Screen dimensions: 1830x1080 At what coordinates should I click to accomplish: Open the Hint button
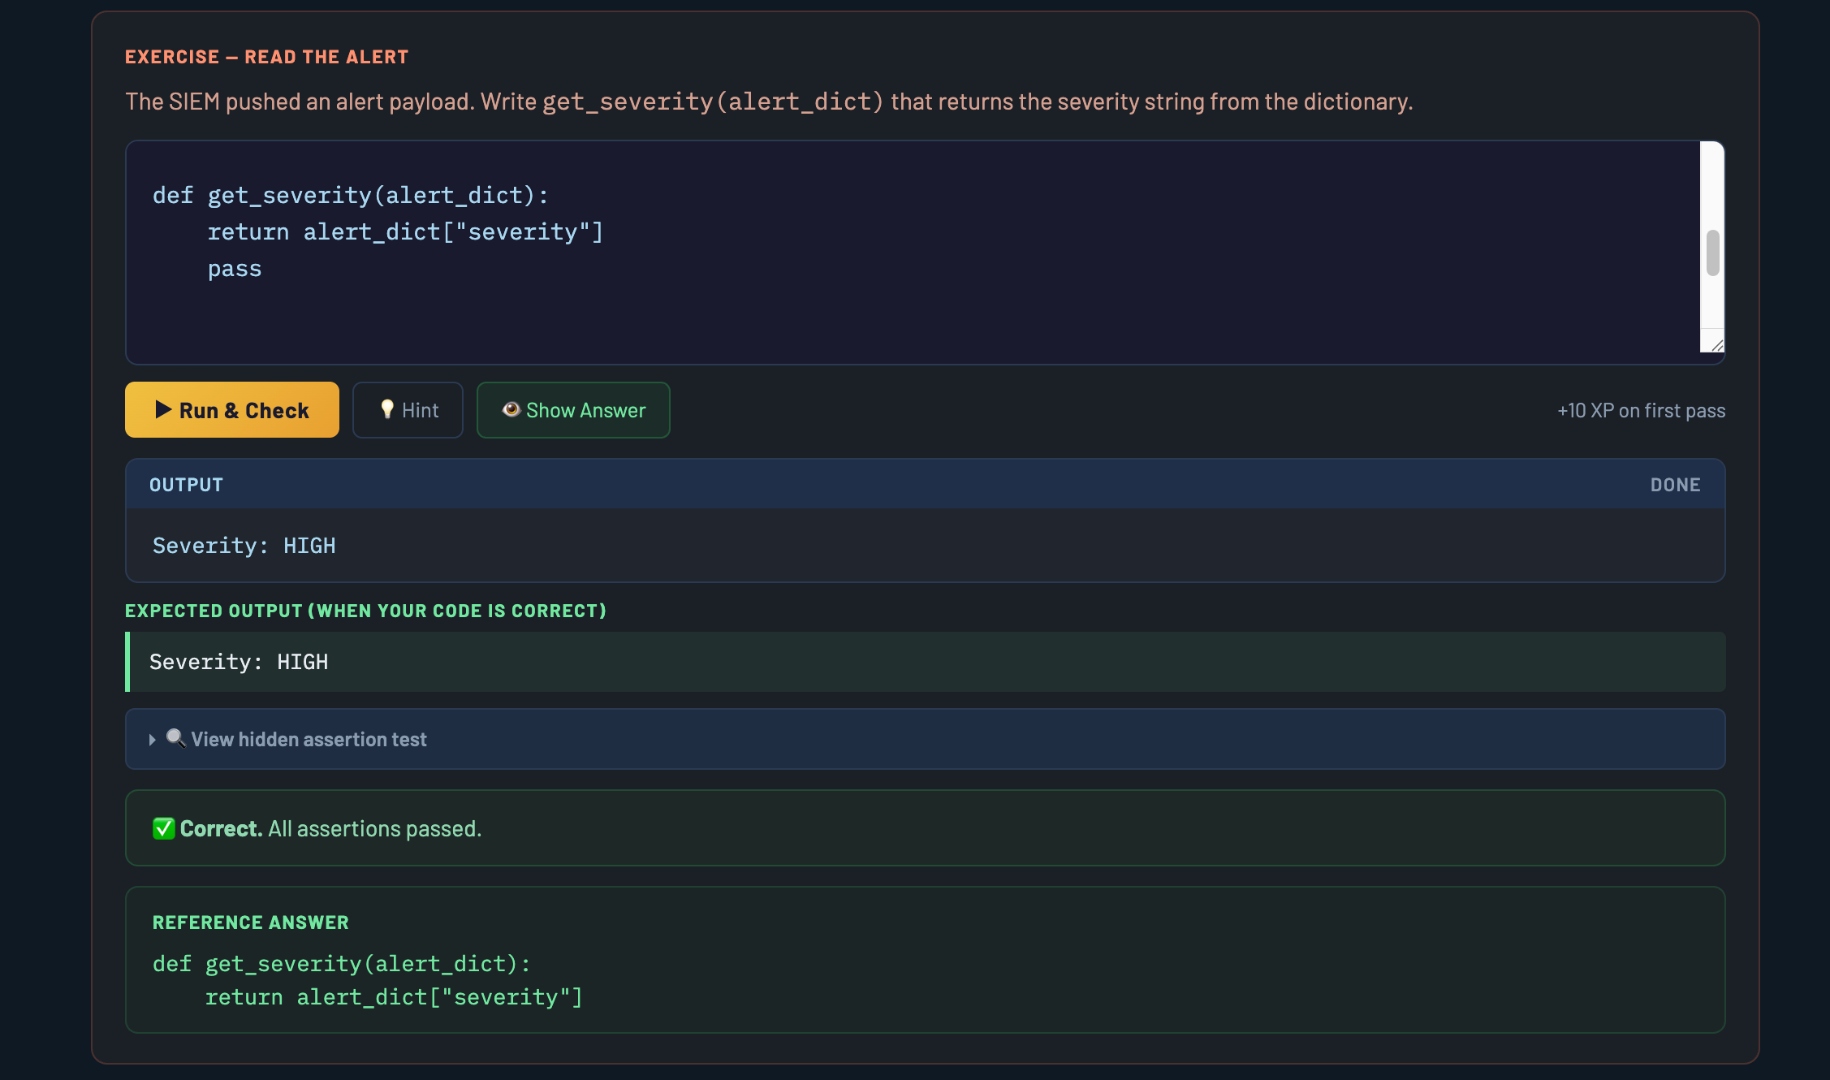click(x=408, y=410)
